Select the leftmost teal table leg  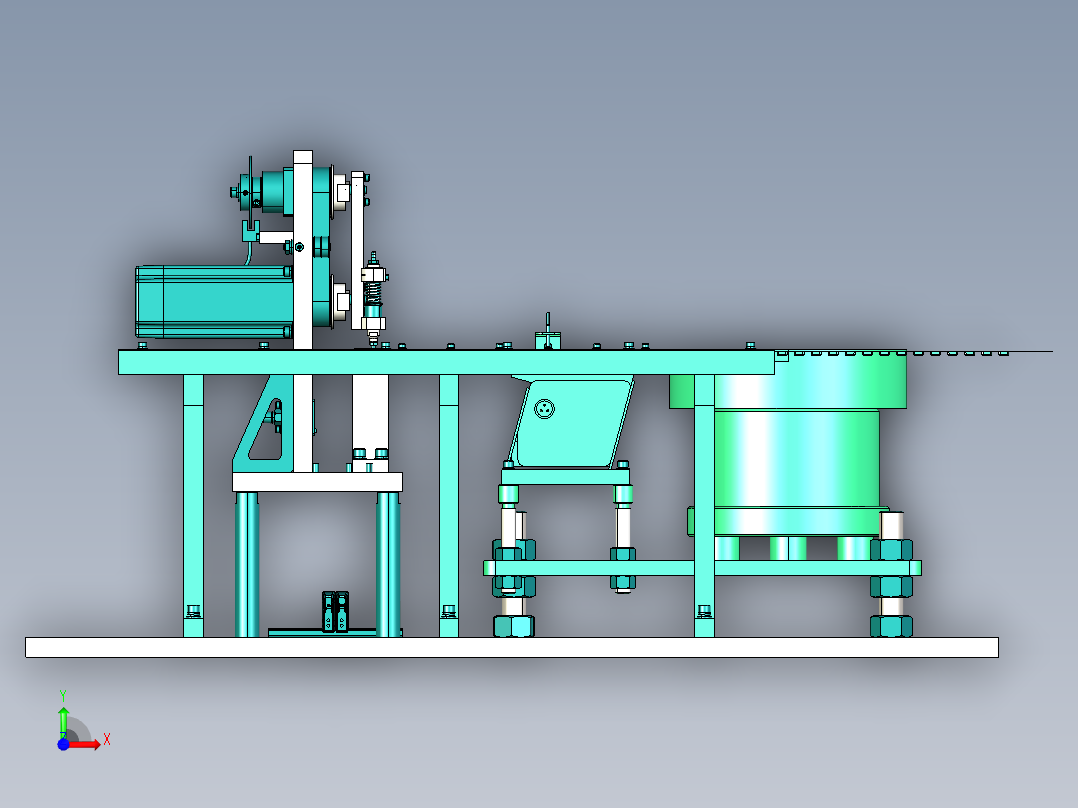pyautogui.click(x=193, y=505)
